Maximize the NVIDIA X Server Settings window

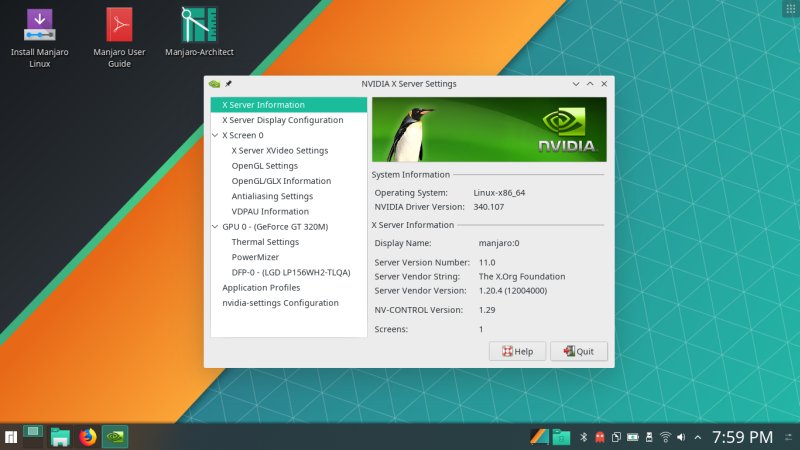click(x=590, y=84)
